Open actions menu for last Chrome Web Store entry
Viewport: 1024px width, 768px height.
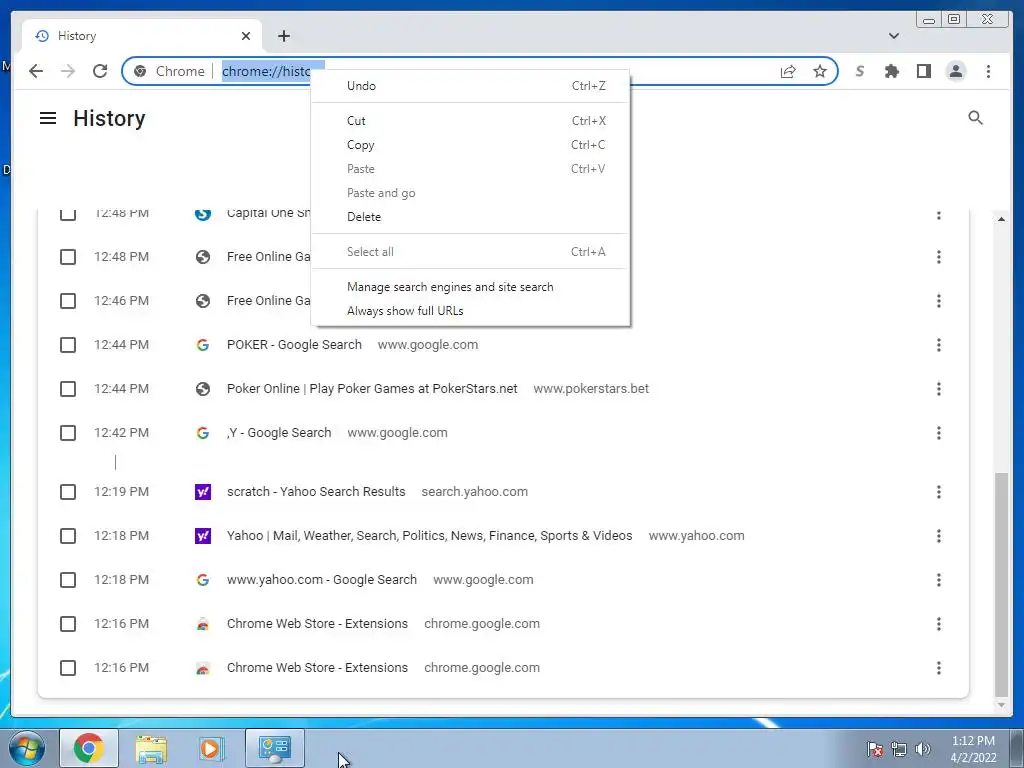click(x=938, y=668)
